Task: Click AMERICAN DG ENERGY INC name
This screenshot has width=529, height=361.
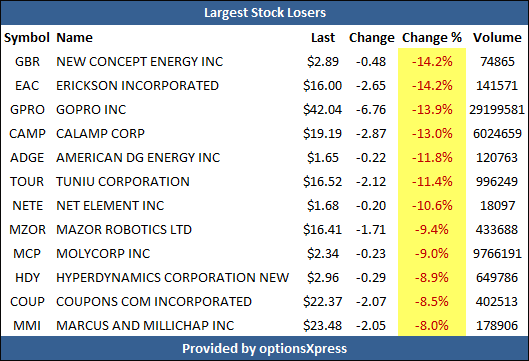Action: (x=138, y=158)
